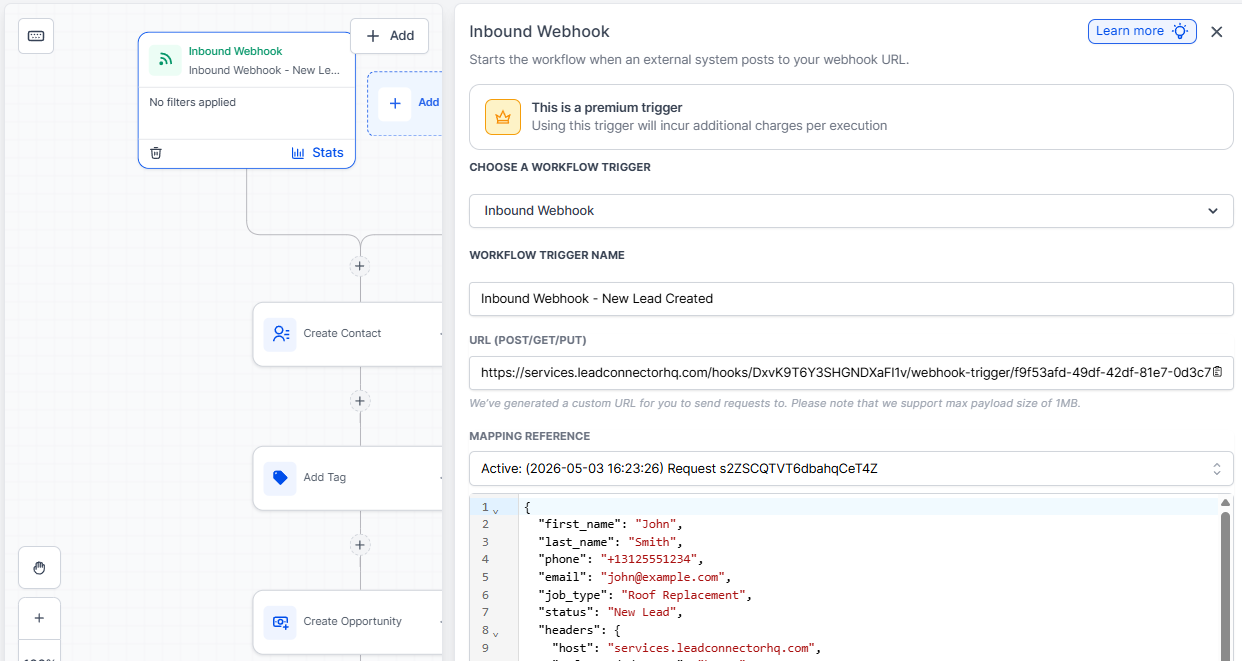
Task: Select the Create Contact action node
Action: click(x=348, y=334)
